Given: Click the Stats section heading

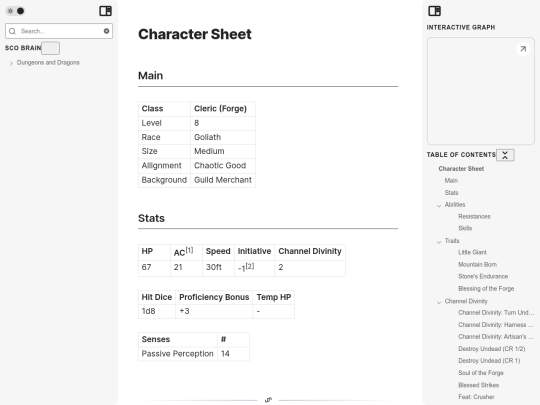Looking at the screenshot, I should pos(151,218).
